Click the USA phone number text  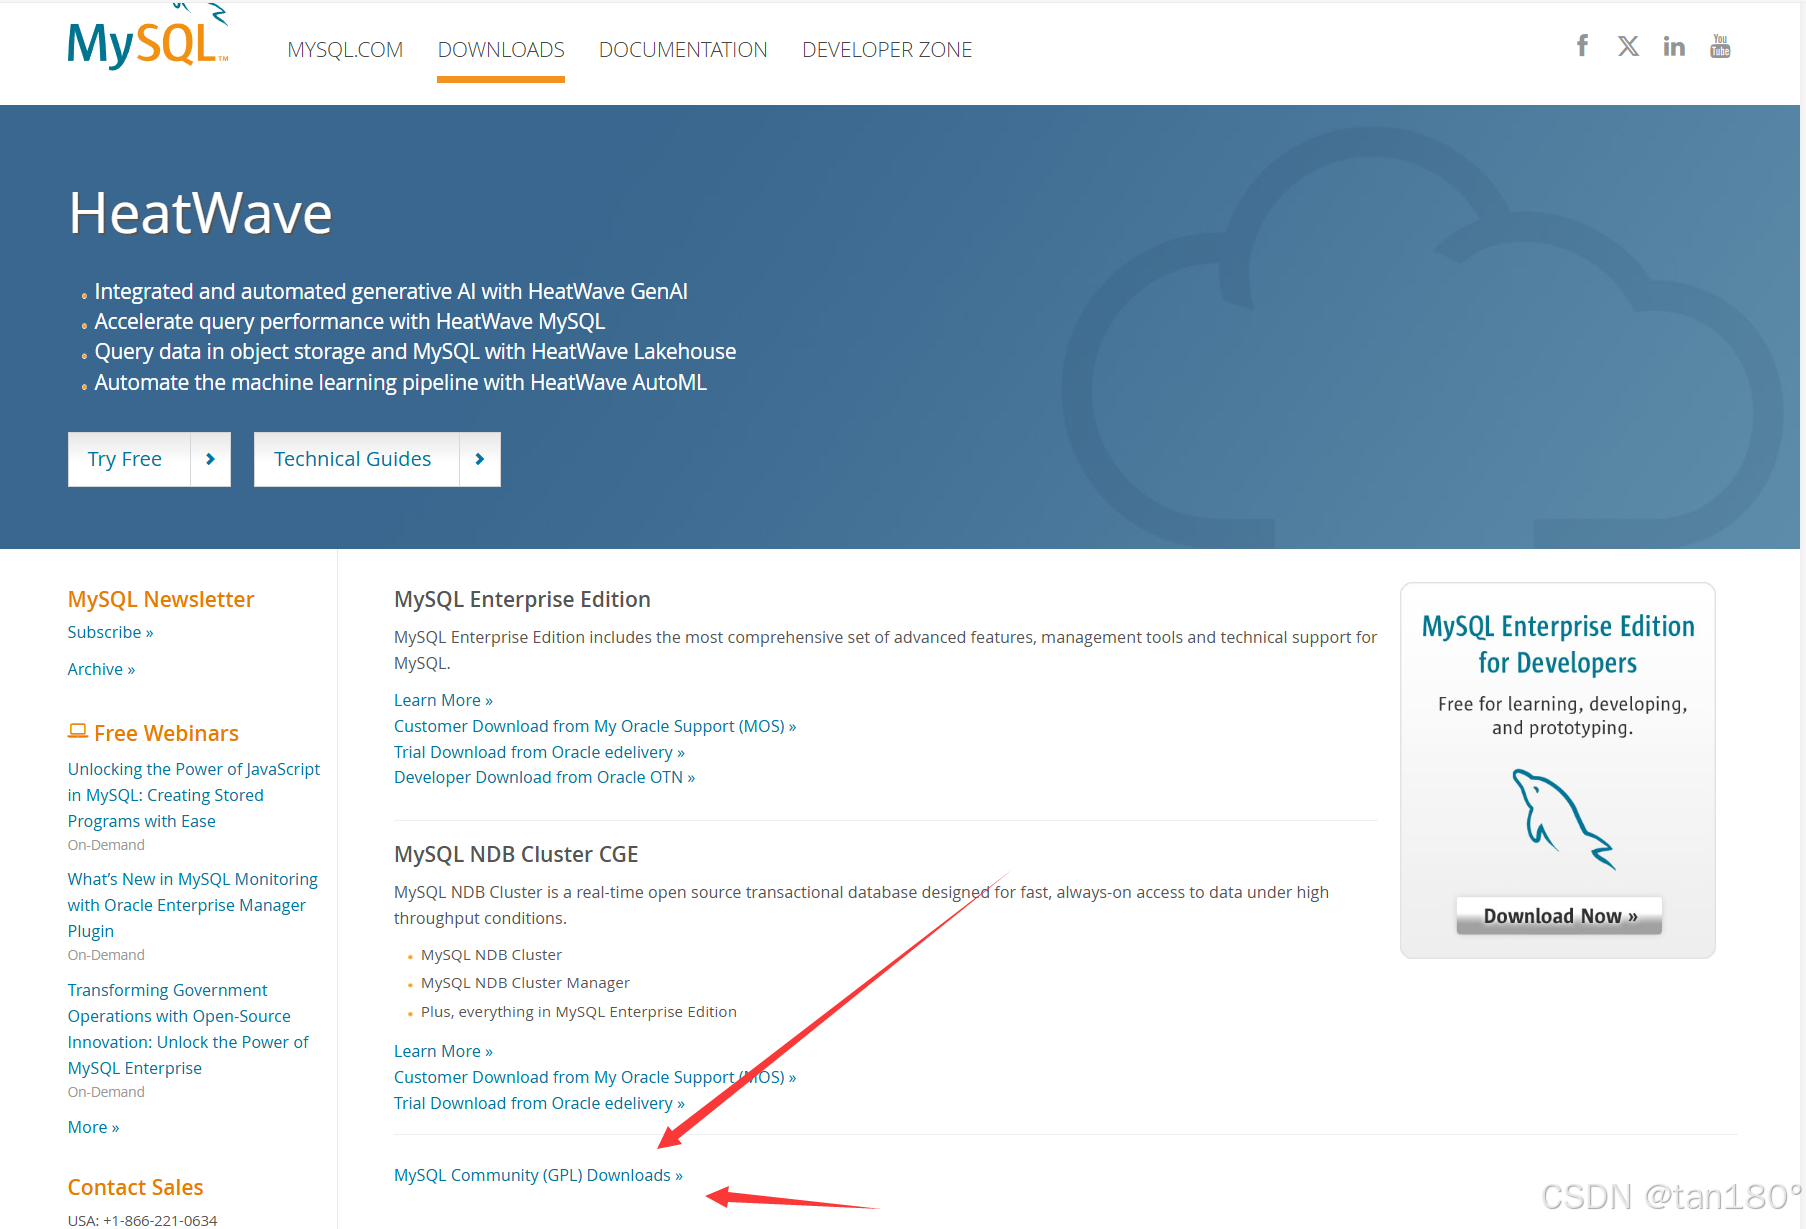click(x=142, y=1220)
